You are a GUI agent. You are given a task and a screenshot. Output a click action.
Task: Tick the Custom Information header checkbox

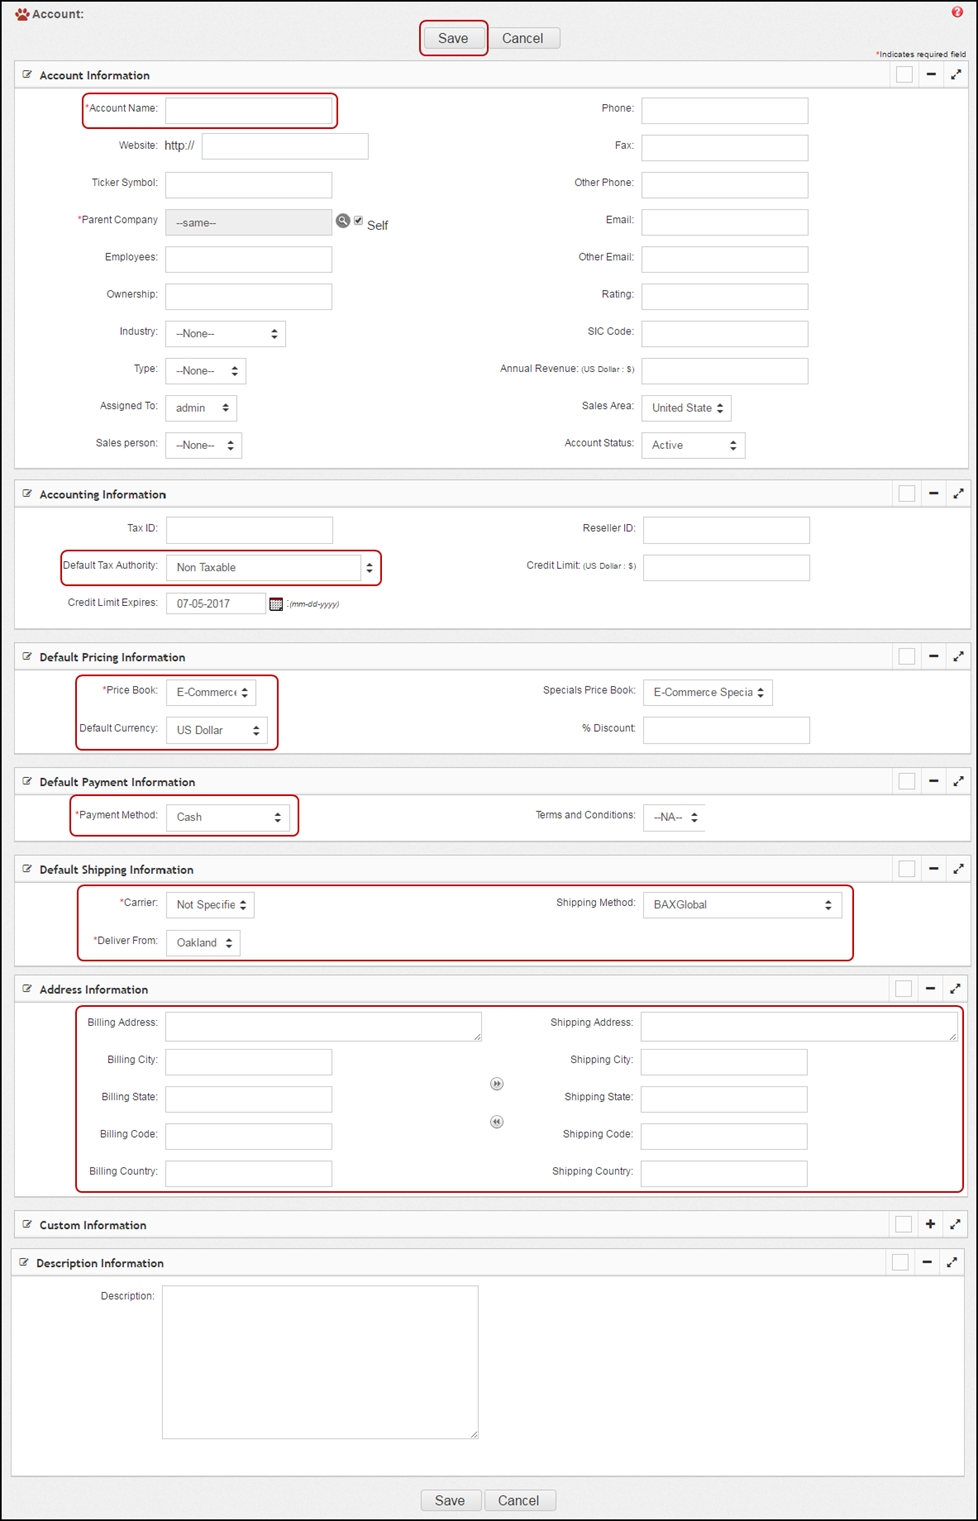903,1224
